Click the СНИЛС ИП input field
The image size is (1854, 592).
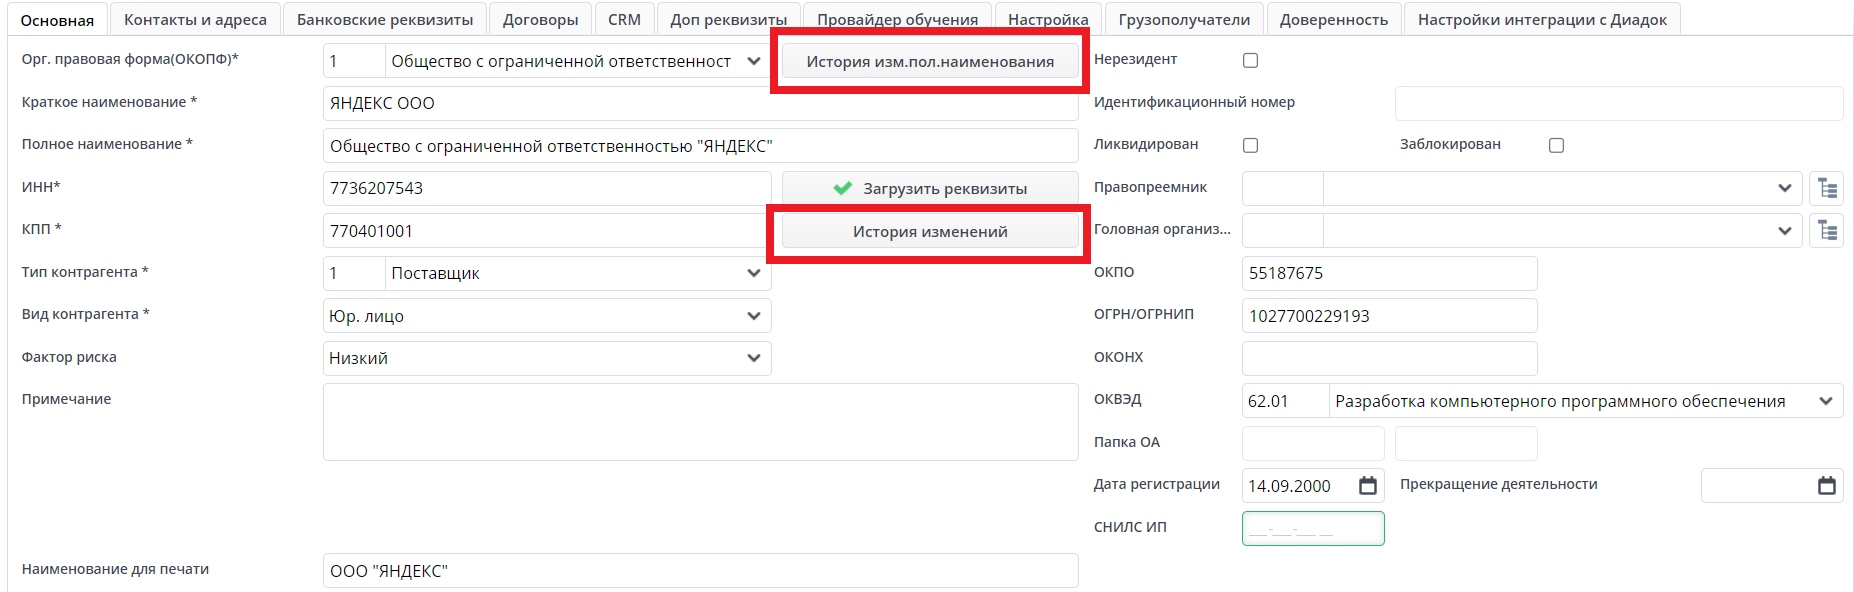[1312, 529]
